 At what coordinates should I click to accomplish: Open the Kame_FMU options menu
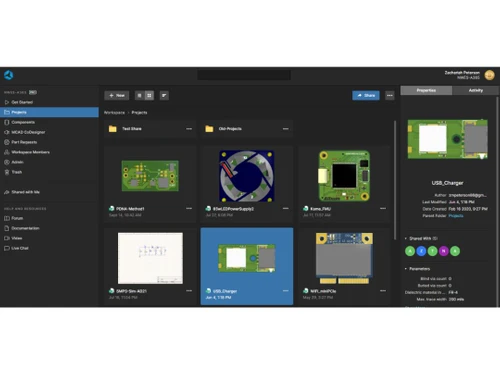383,208
